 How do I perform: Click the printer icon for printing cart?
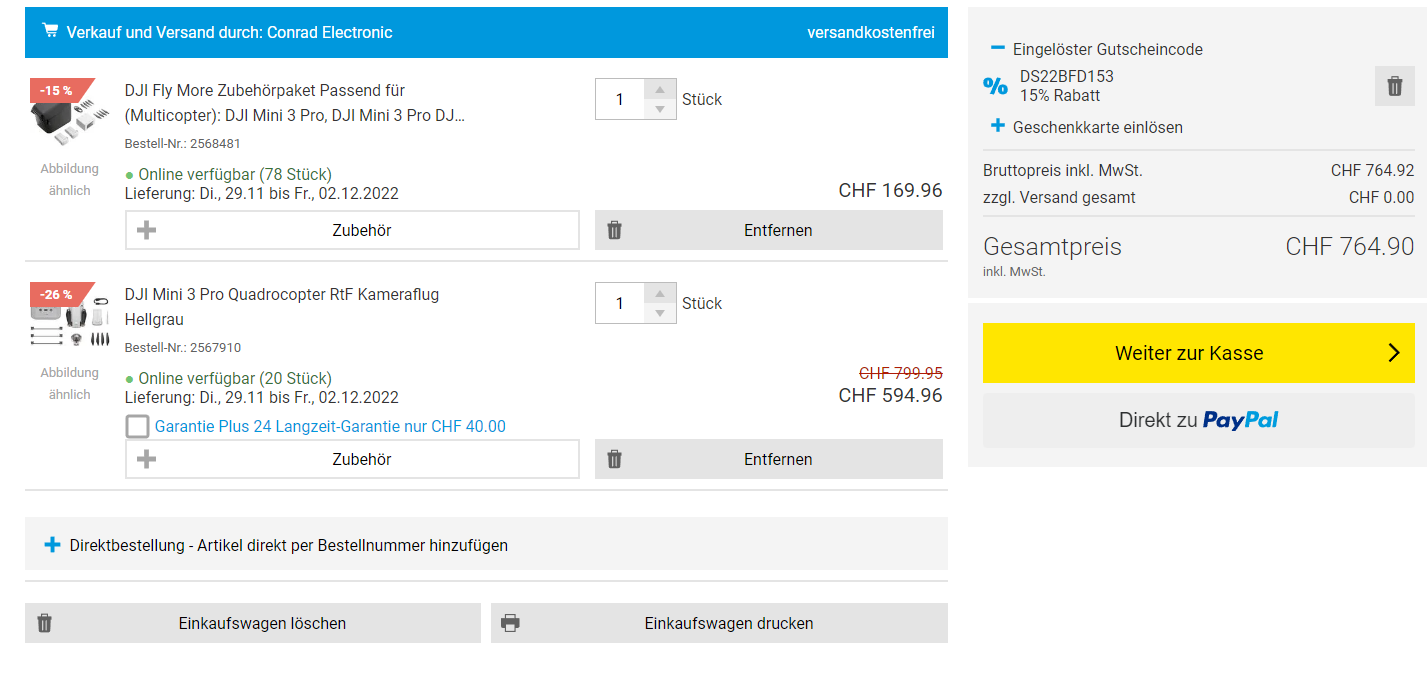coord(510,623)
